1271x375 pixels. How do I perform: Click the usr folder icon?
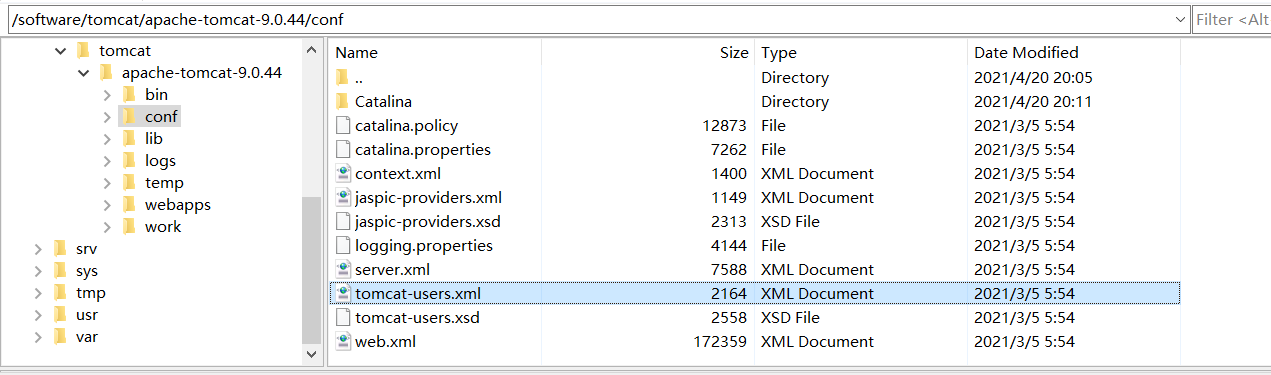[60, 315]
